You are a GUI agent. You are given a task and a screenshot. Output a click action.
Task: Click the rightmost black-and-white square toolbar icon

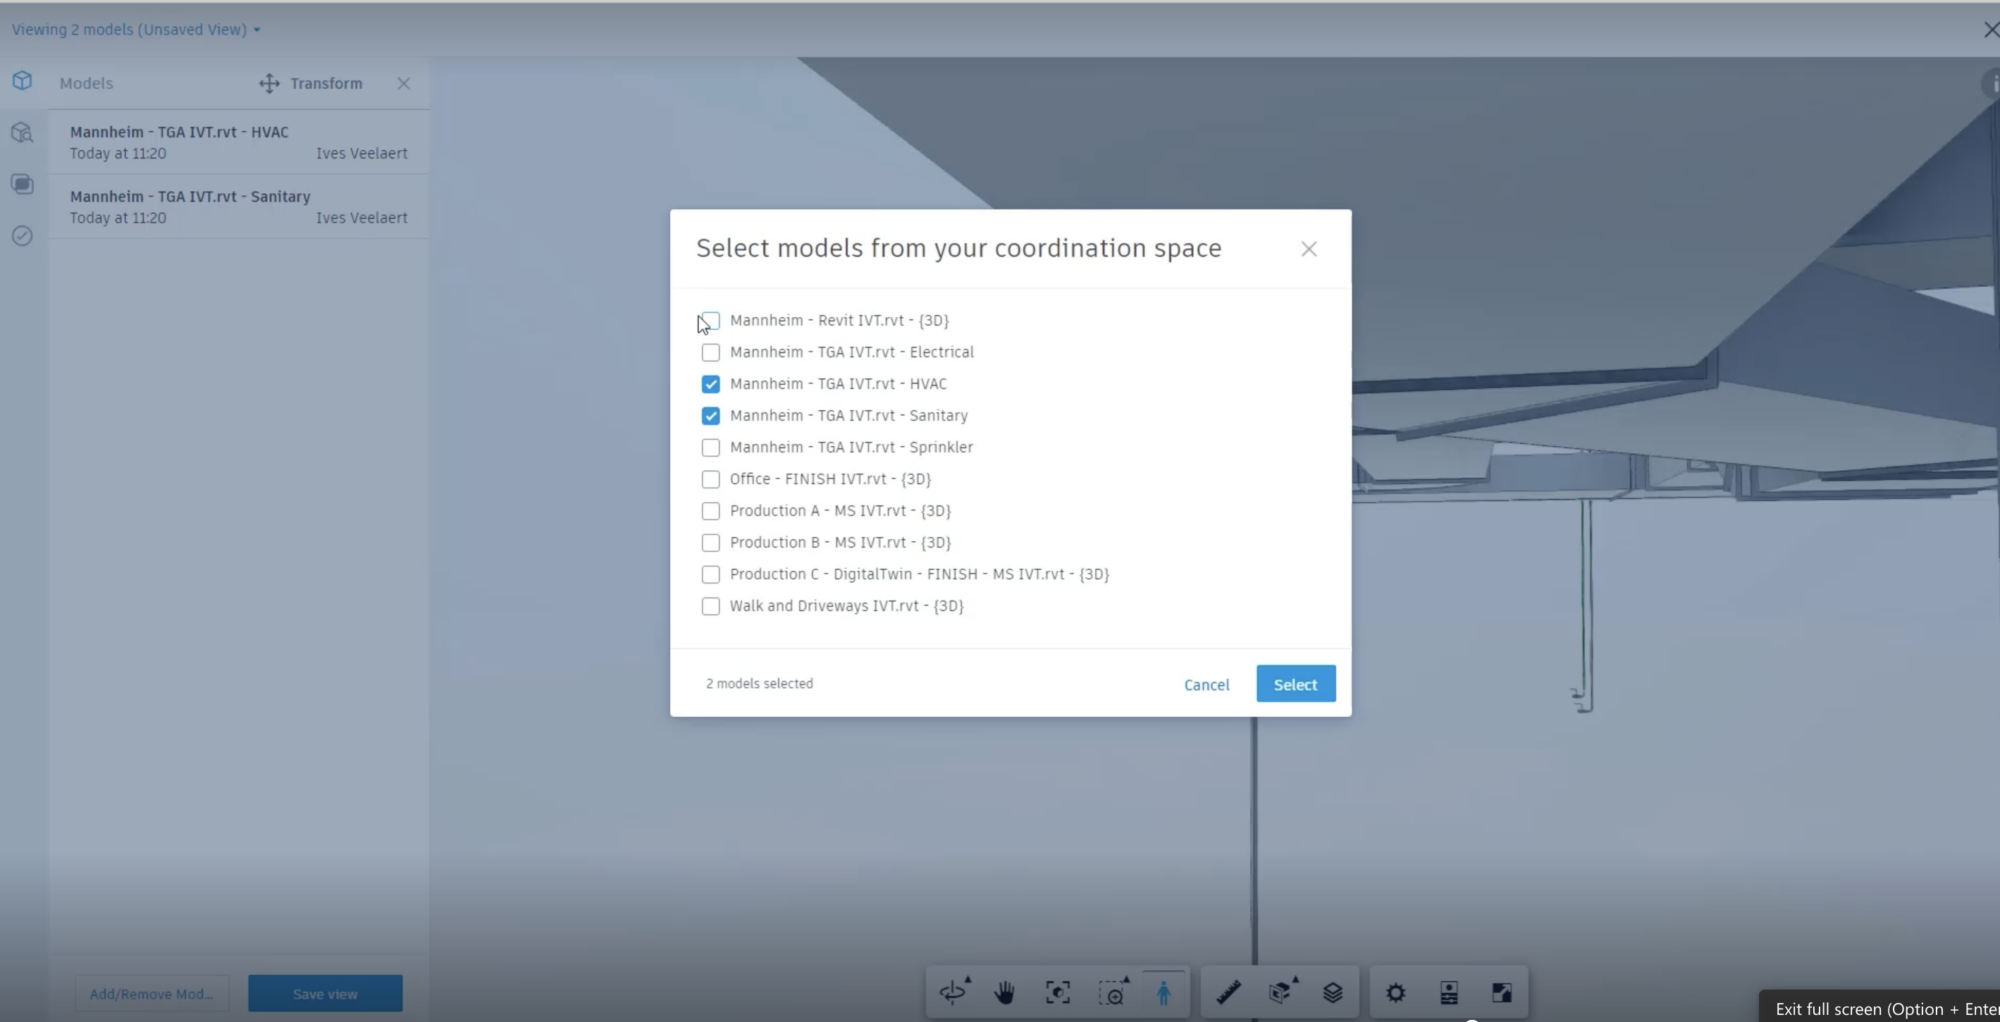click(x=1502, y=992)
